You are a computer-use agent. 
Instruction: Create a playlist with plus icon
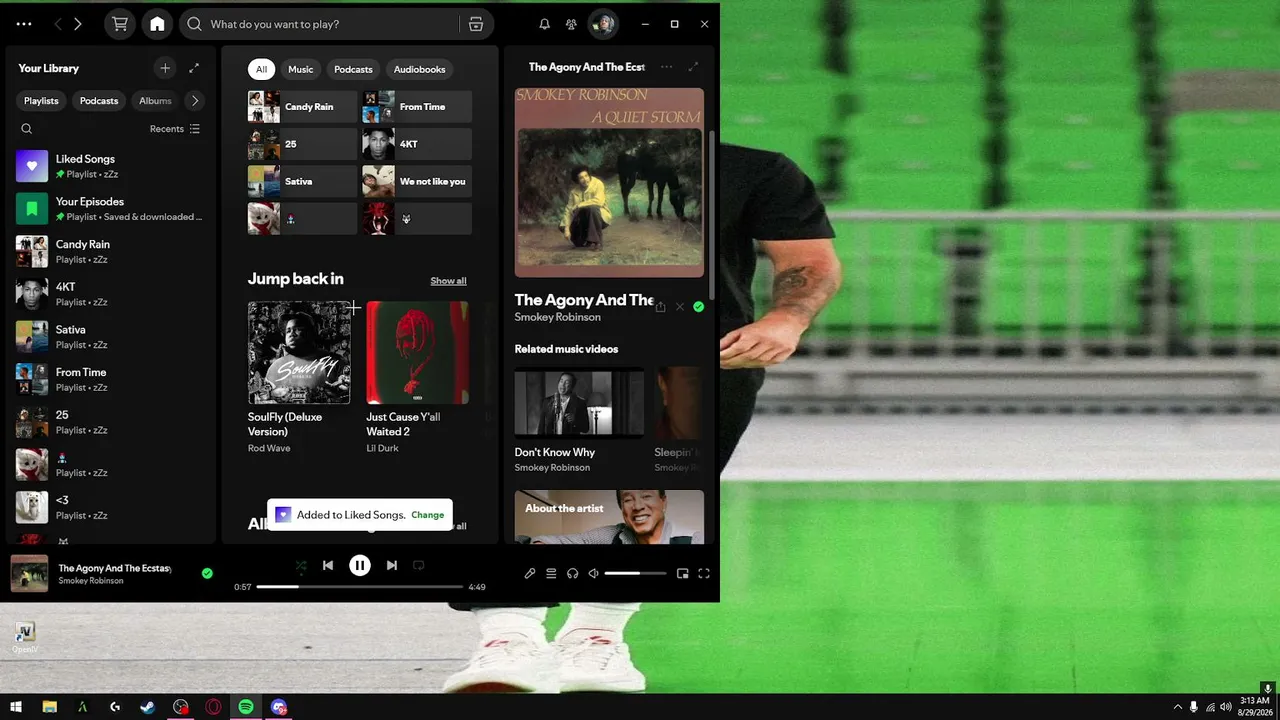point(165,68)
